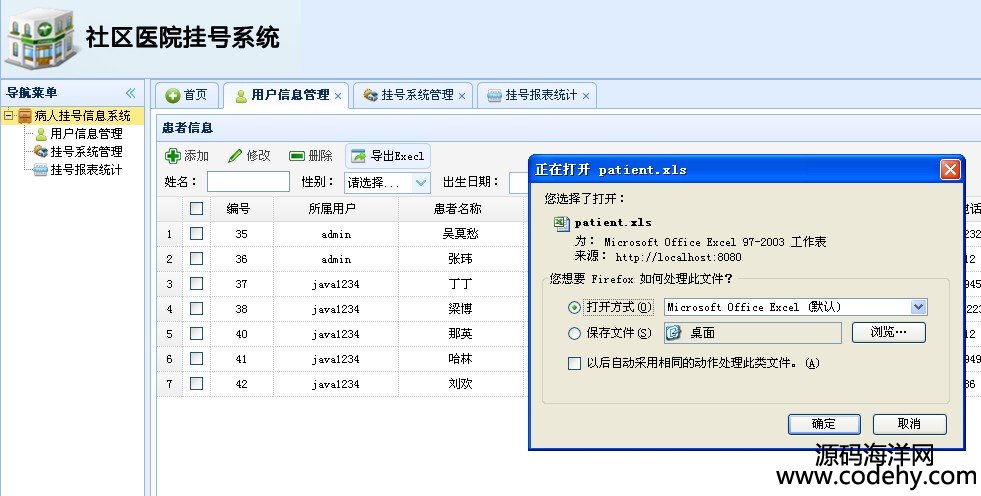Screen dimensions: 981x496
Task: Close the 挂号报表统计 tab
Action: coord(586,96)
